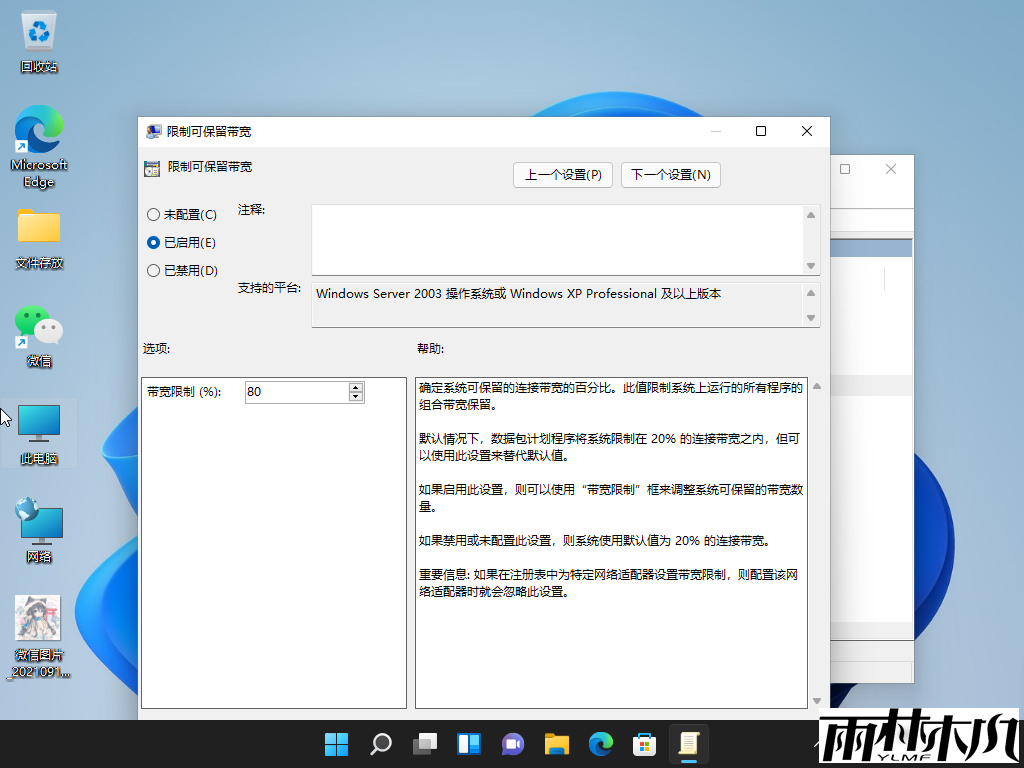Select the 已启用(E) radio button
Viewport: 1024px width, 768px height.
pos(154,242)
